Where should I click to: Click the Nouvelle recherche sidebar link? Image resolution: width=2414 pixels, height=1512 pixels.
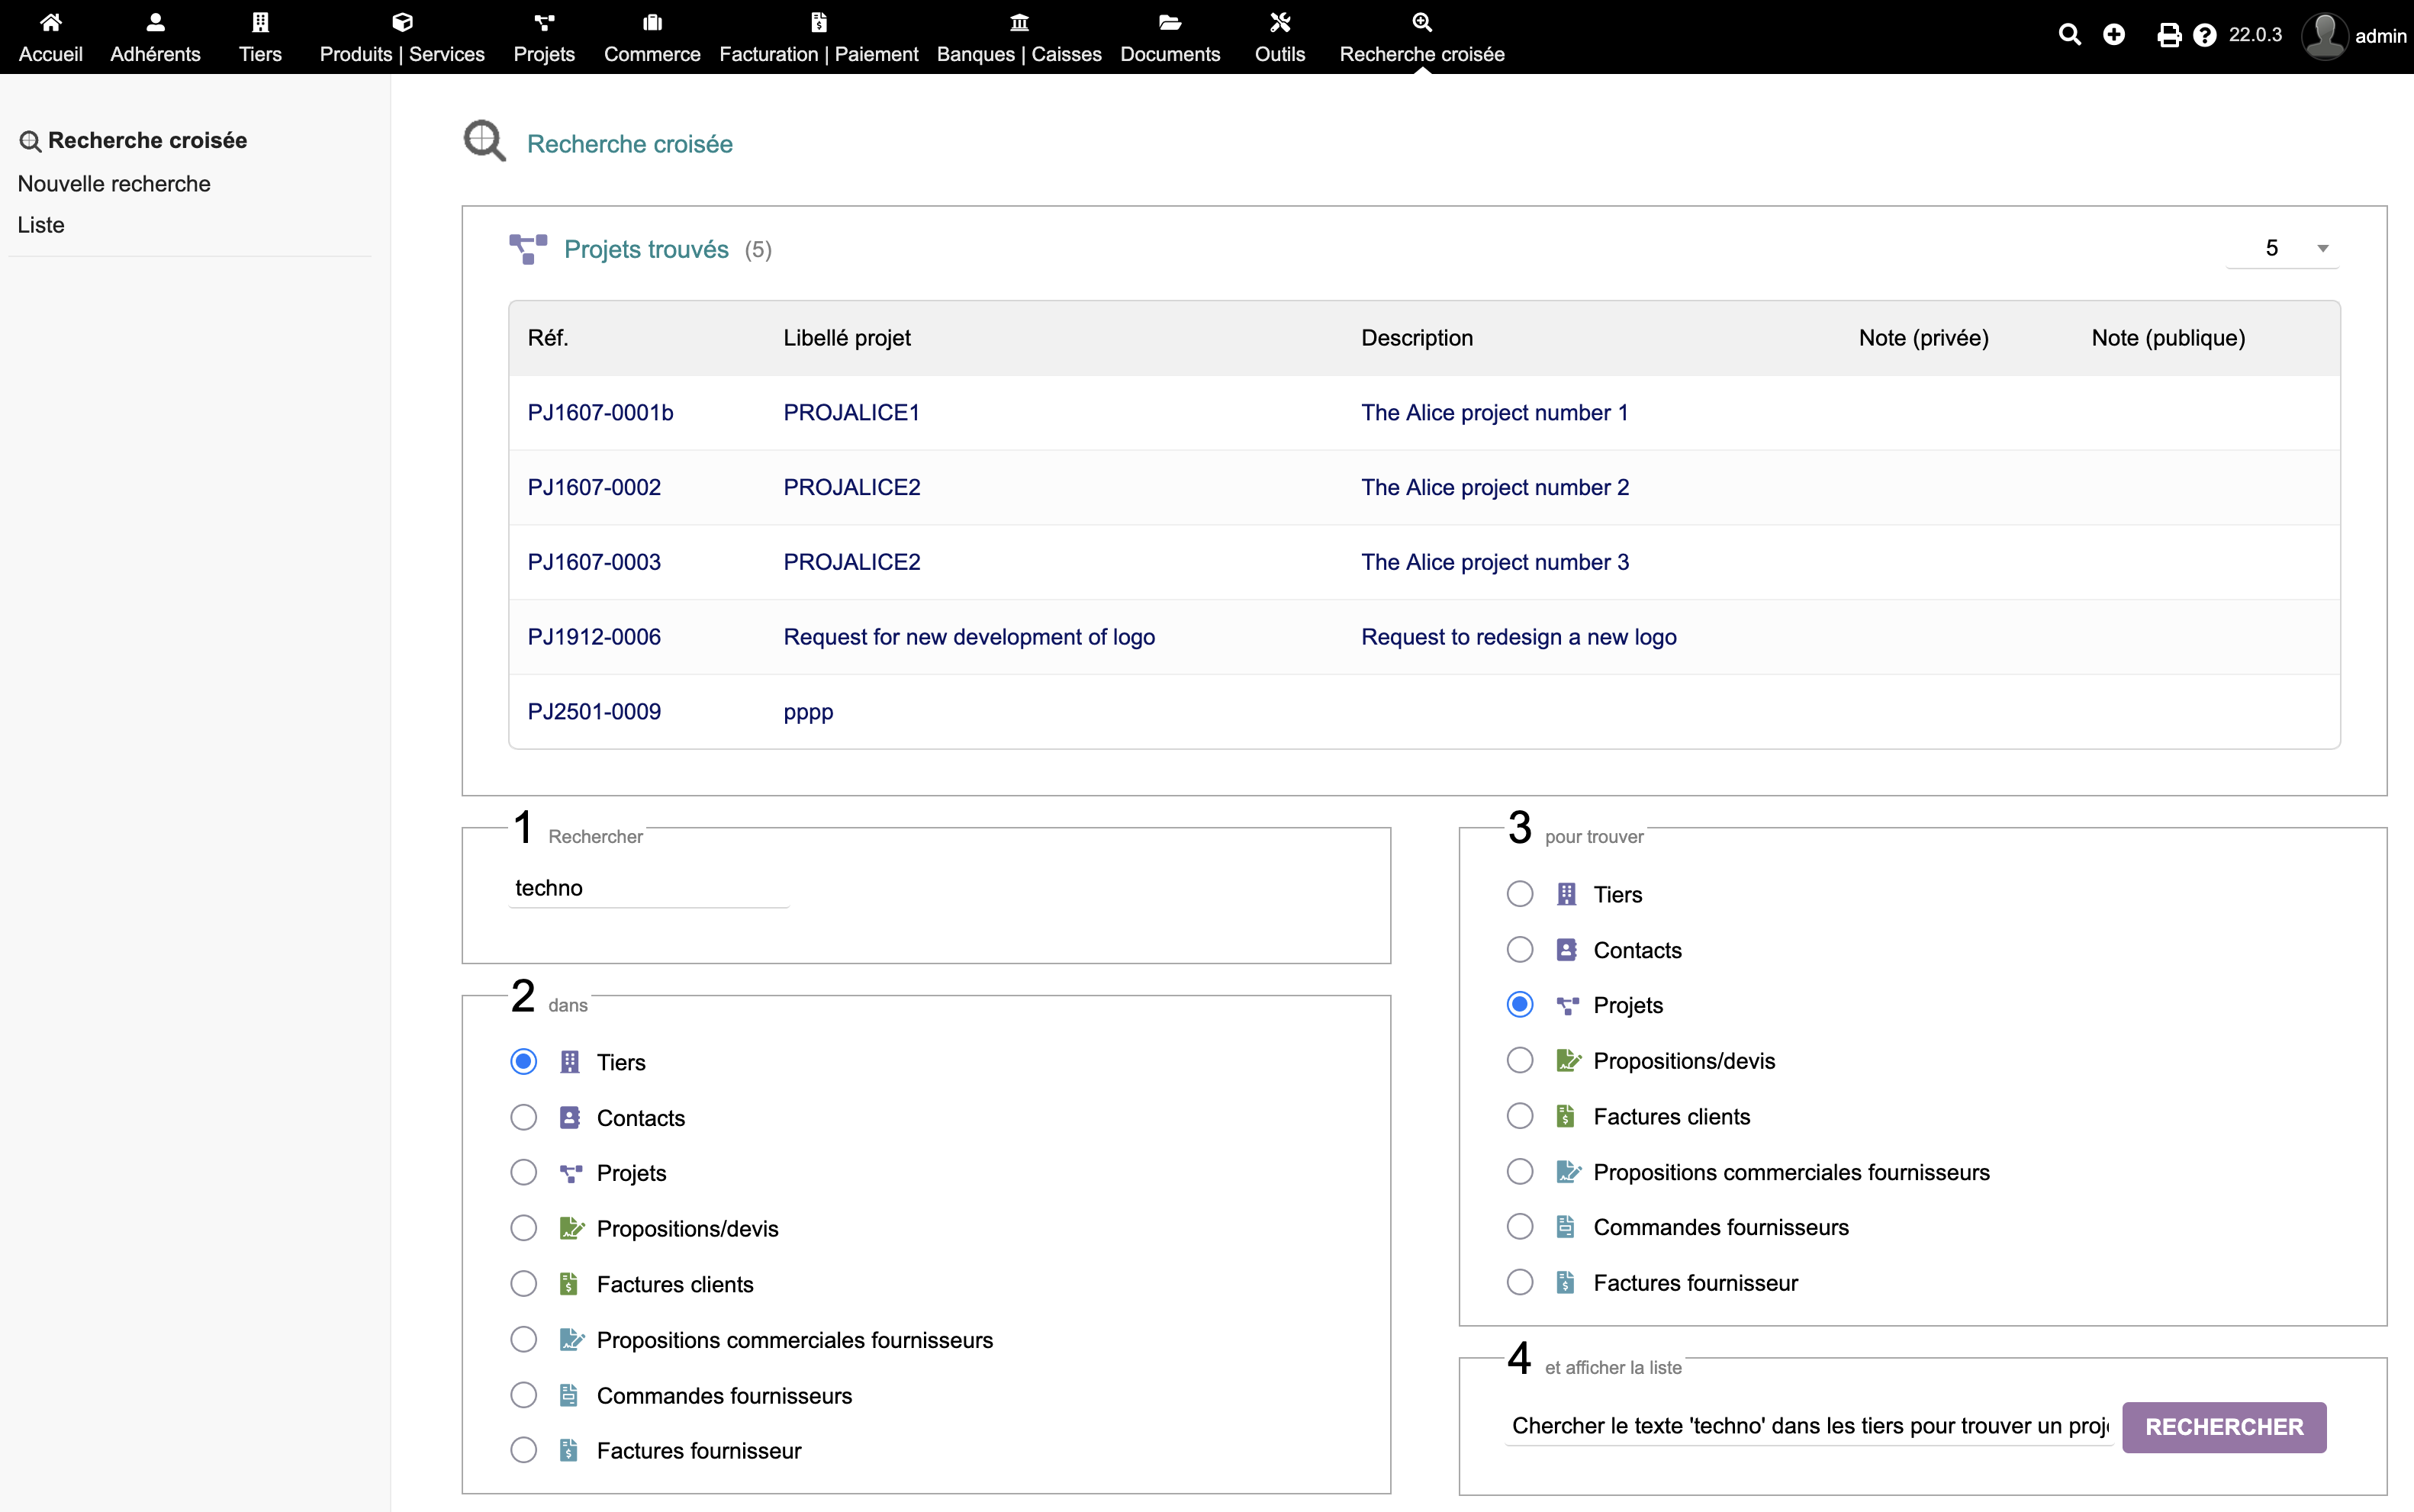coord(114,184)
